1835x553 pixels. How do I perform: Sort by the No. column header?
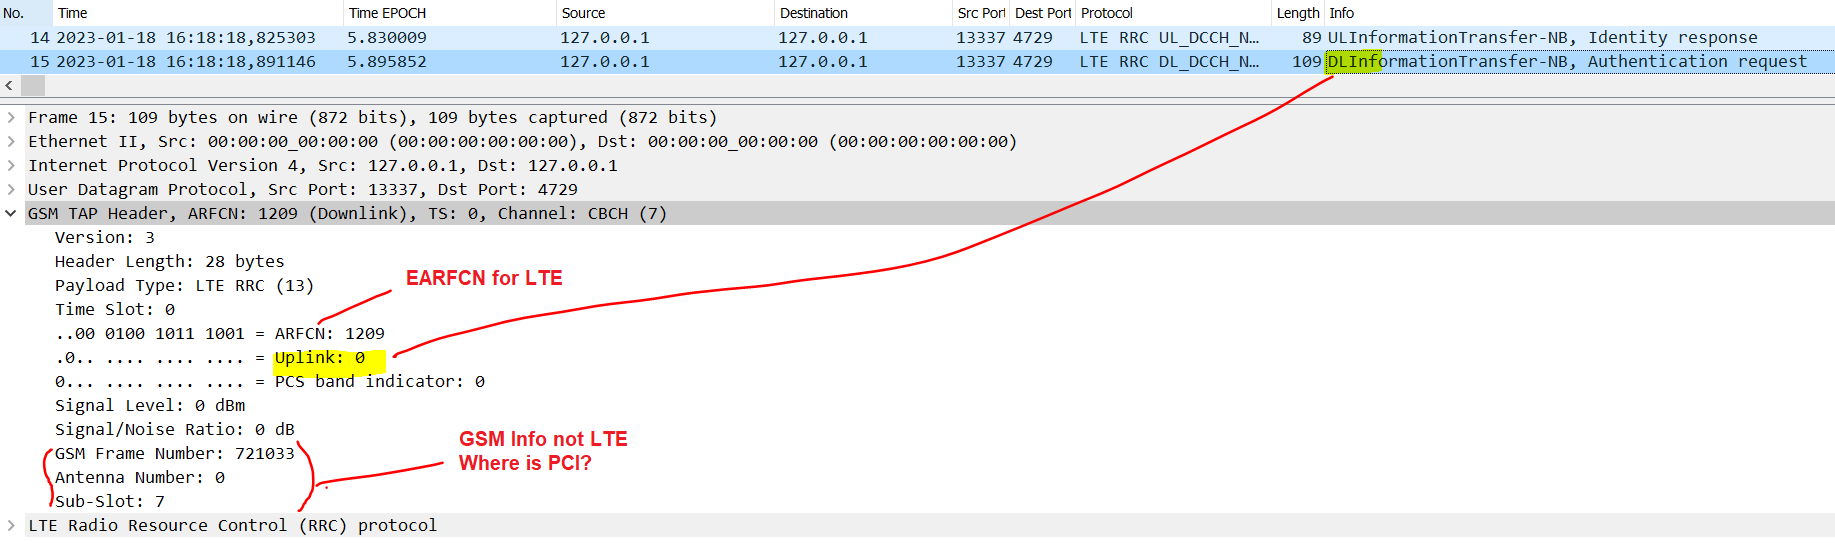(26, 13)
